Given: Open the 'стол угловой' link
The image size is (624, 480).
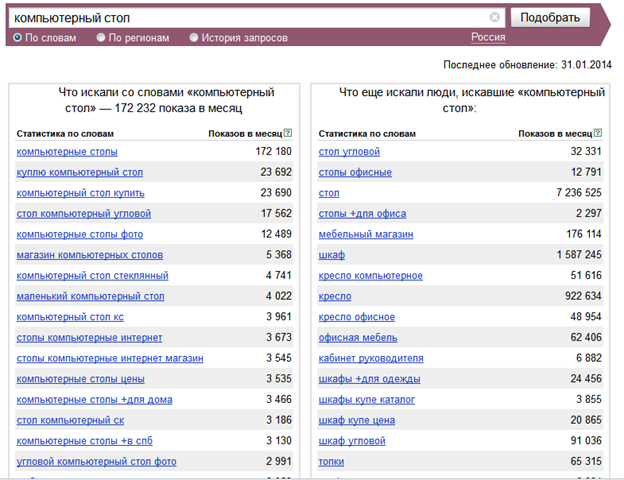Looking at the screenshot, I should tap(349, 152).
